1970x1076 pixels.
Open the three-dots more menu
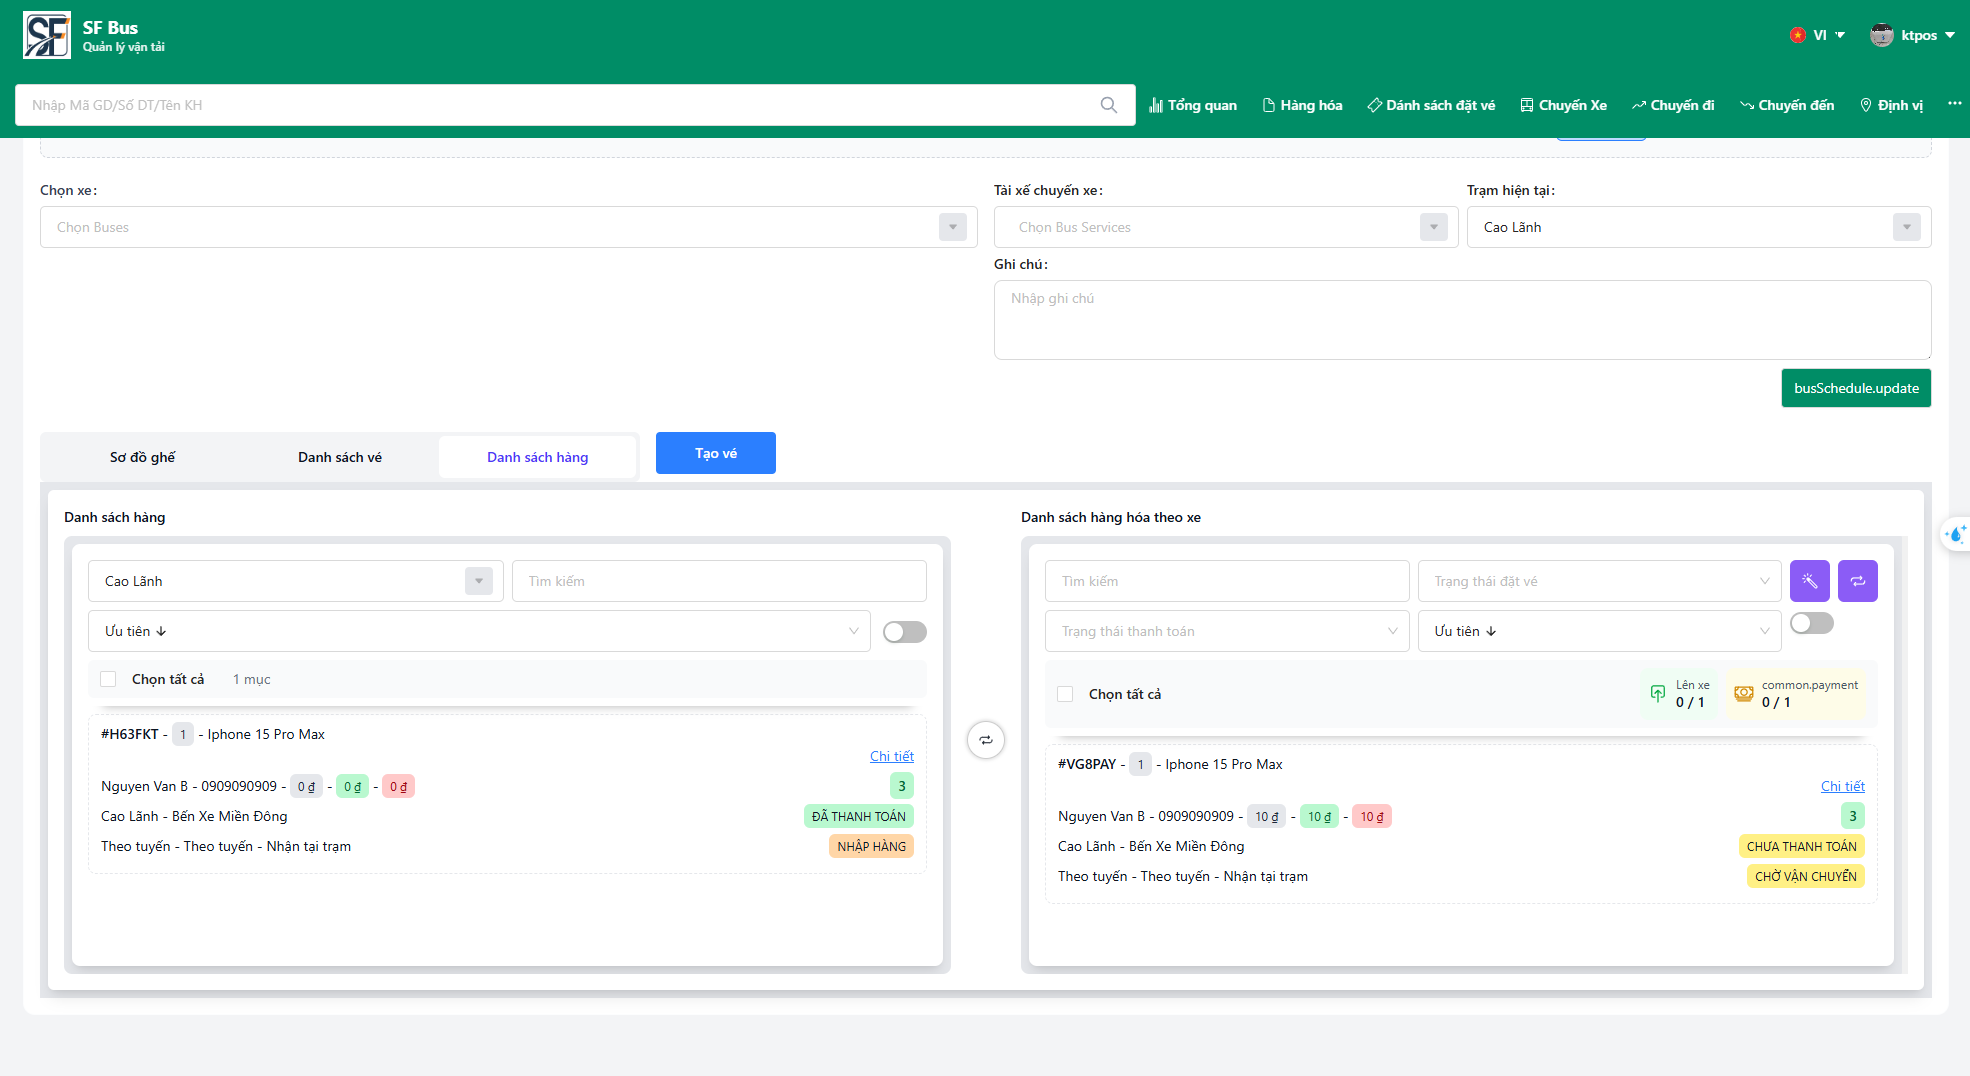1954,104
